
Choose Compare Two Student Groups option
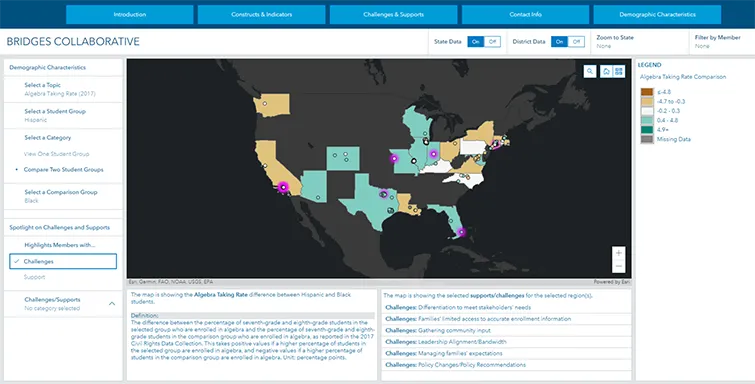[x=64, y=170]
